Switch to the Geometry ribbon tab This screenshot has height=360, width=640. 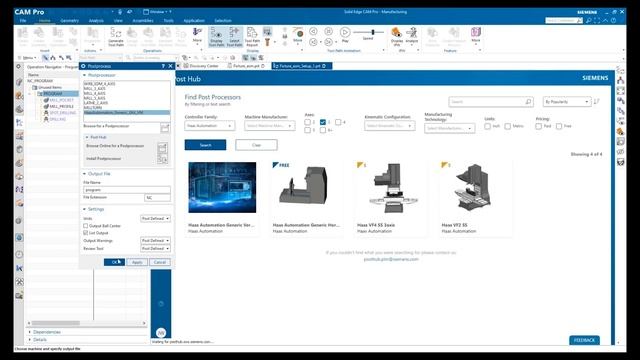(69, 20)
